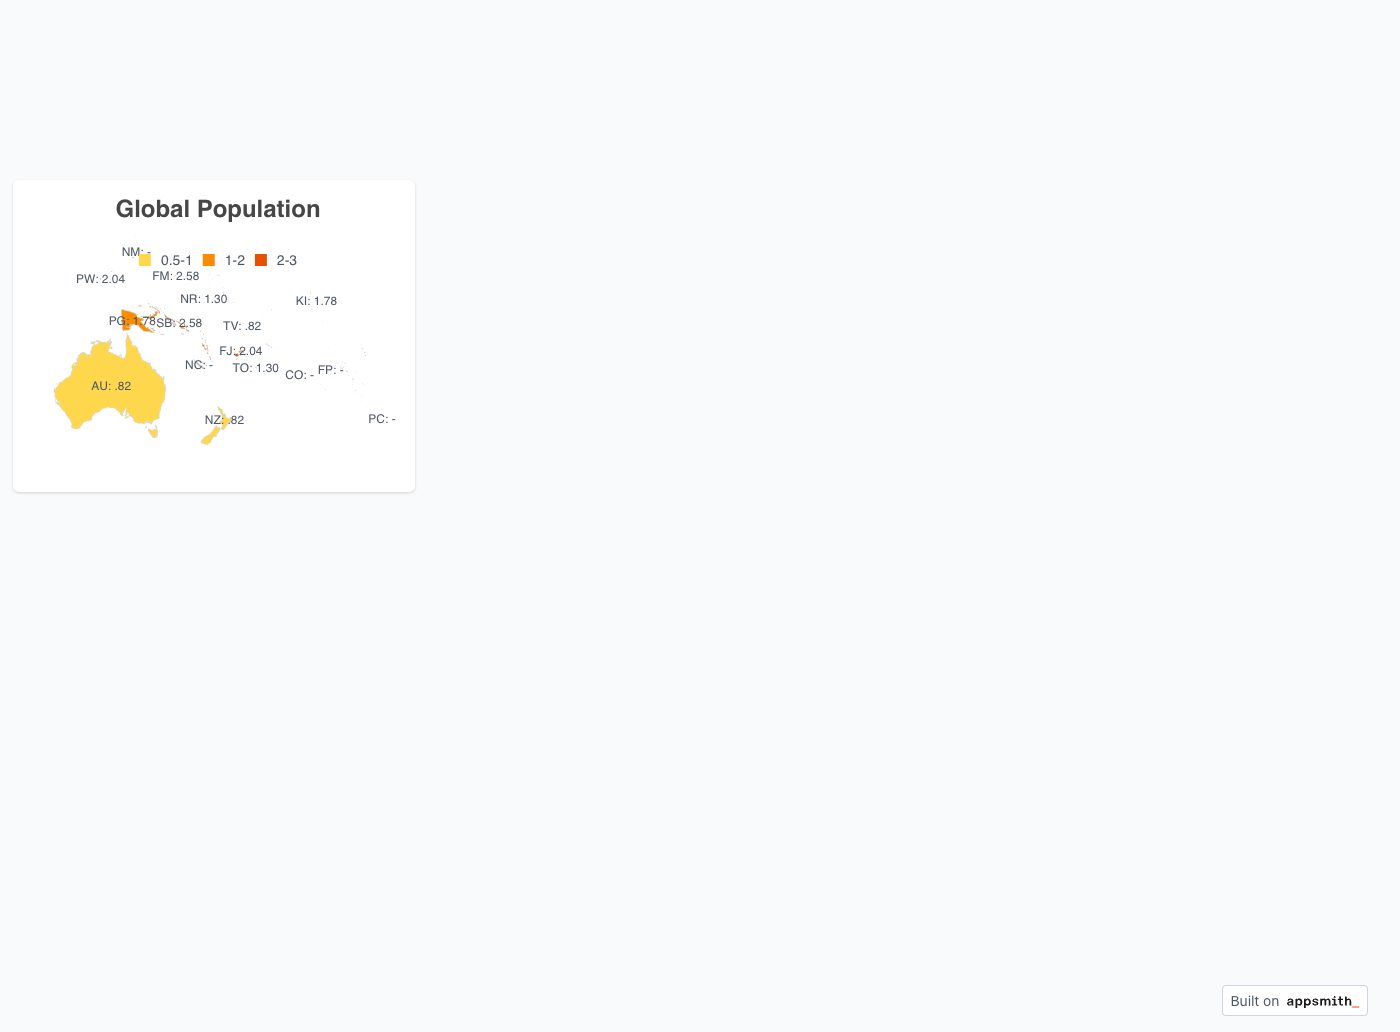Click the PC: - label

[x=382, y=419]
